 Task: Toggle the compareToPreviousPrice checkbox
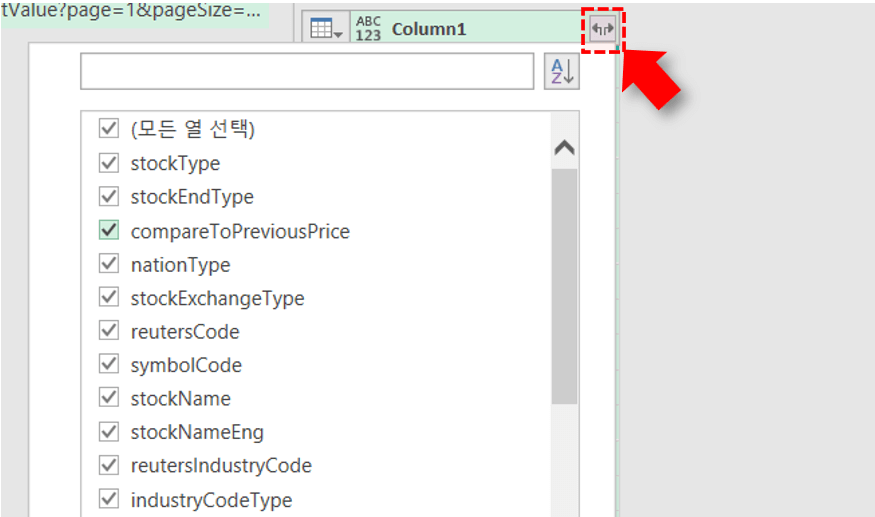109,231
